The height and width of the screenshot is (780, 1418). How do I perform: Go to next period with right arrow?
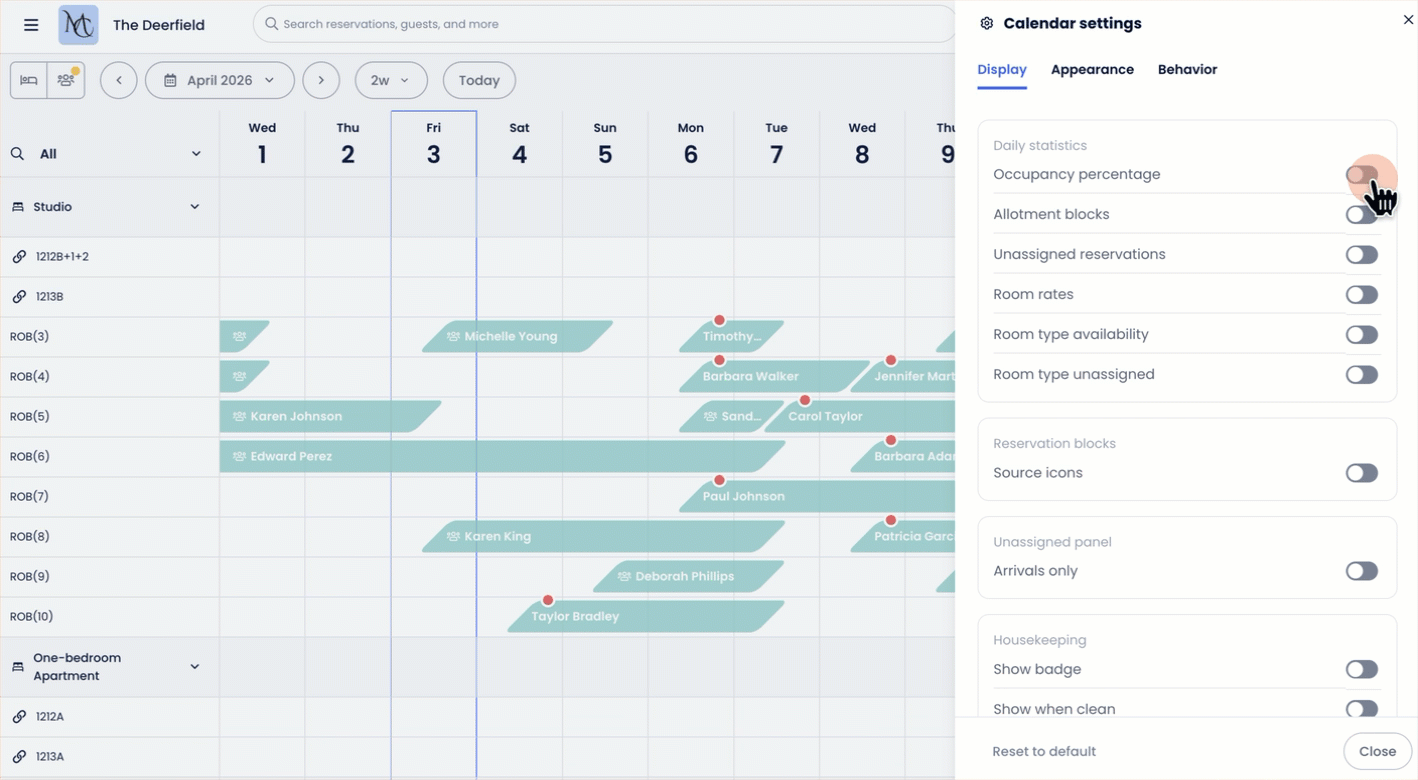tap(321, 80)
